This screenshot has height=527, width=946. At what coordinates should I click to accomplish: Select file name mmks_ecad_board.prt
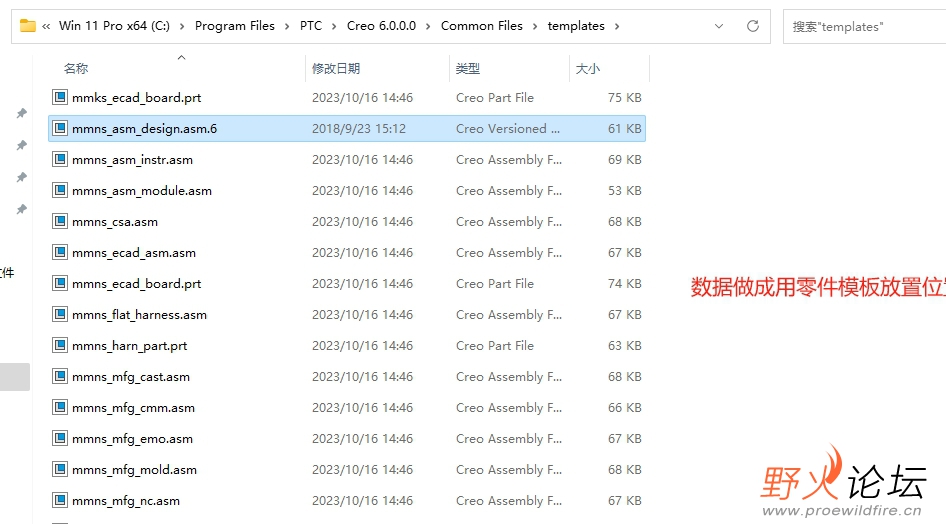(x=136, y=98)
